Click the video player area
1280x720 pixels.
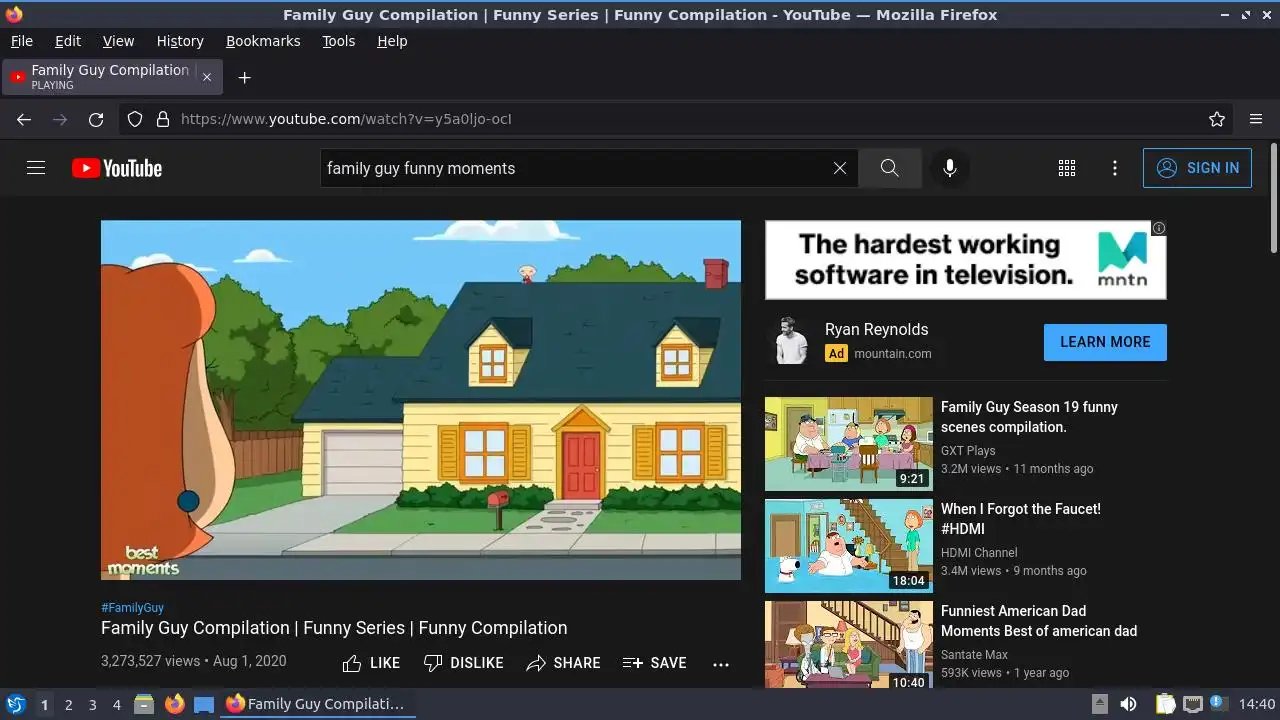(421, 400)
